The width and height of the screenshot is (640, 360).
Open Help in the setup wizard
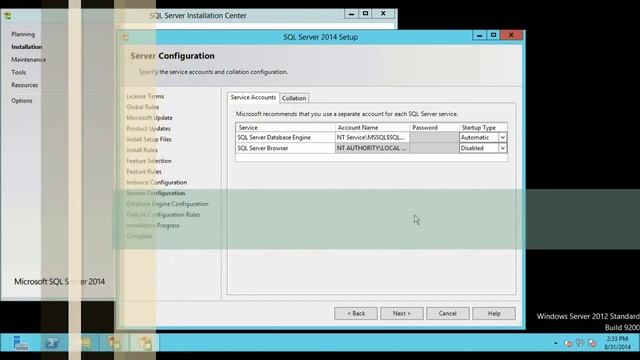pos(494,313)
